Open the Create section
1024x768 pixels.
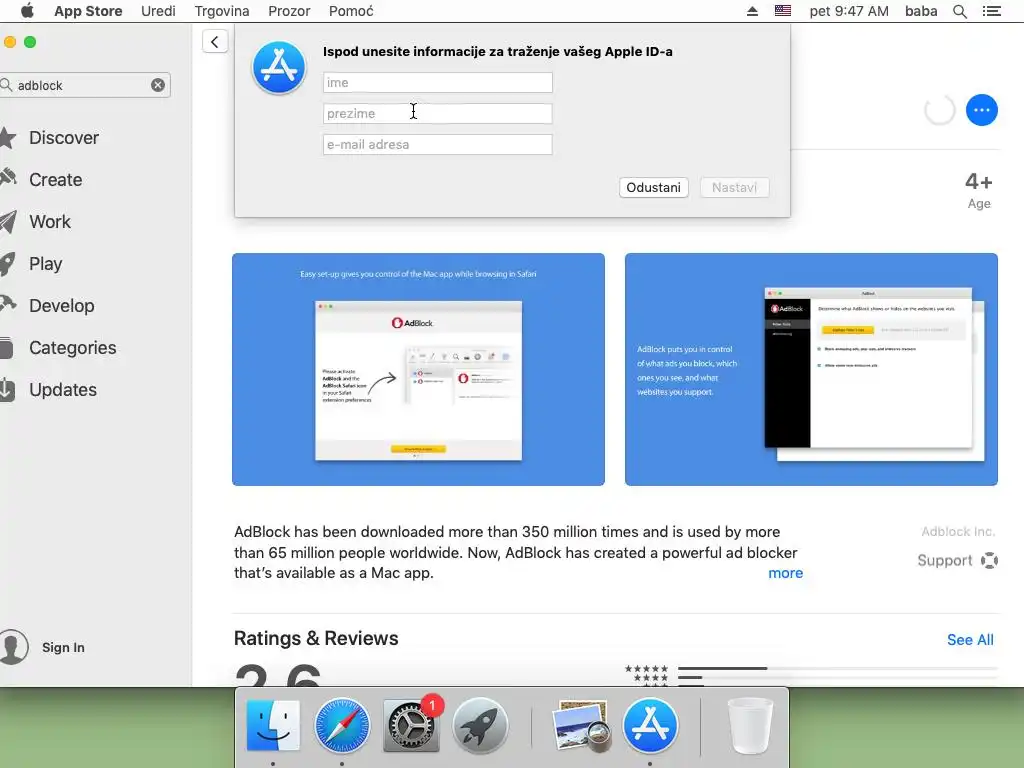[56, 180]
